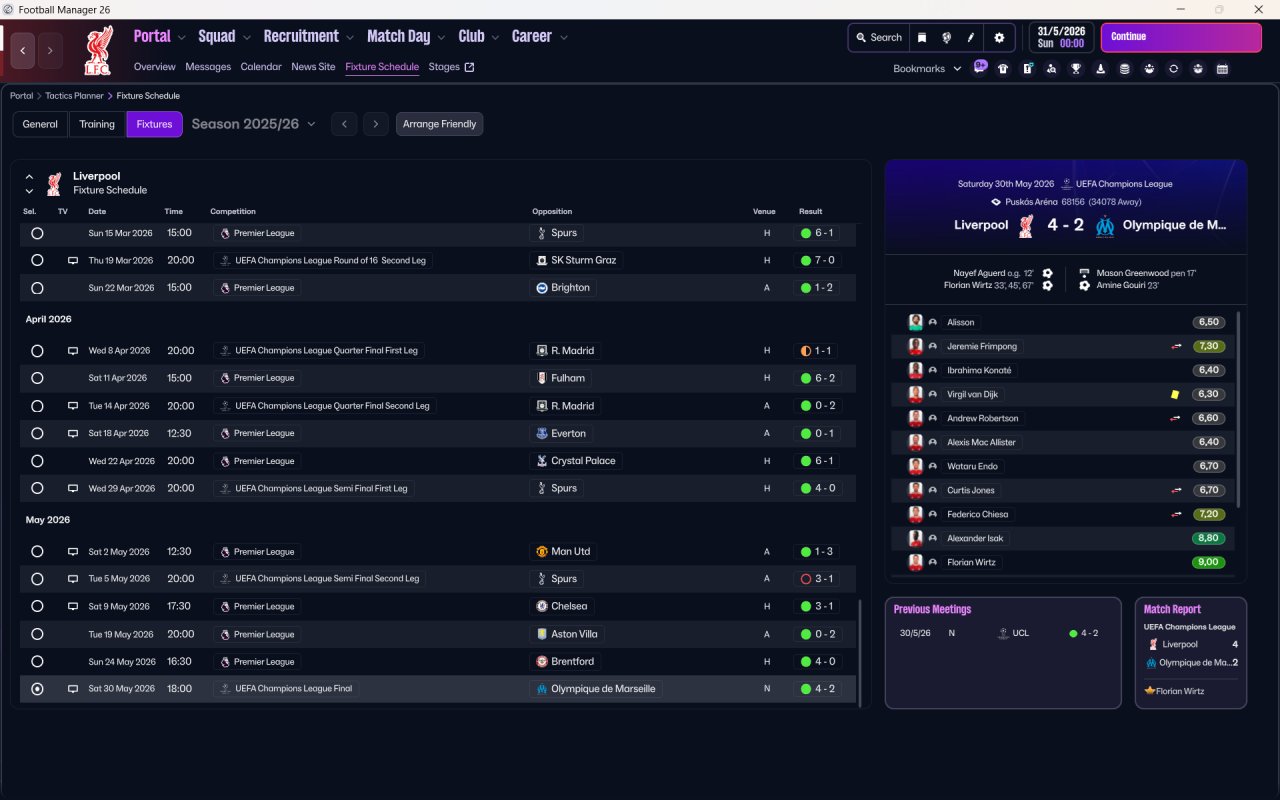Click the open-in-new-window icon beside Stages
This screenshot has width=1280, height=800.
coord(469,68)
